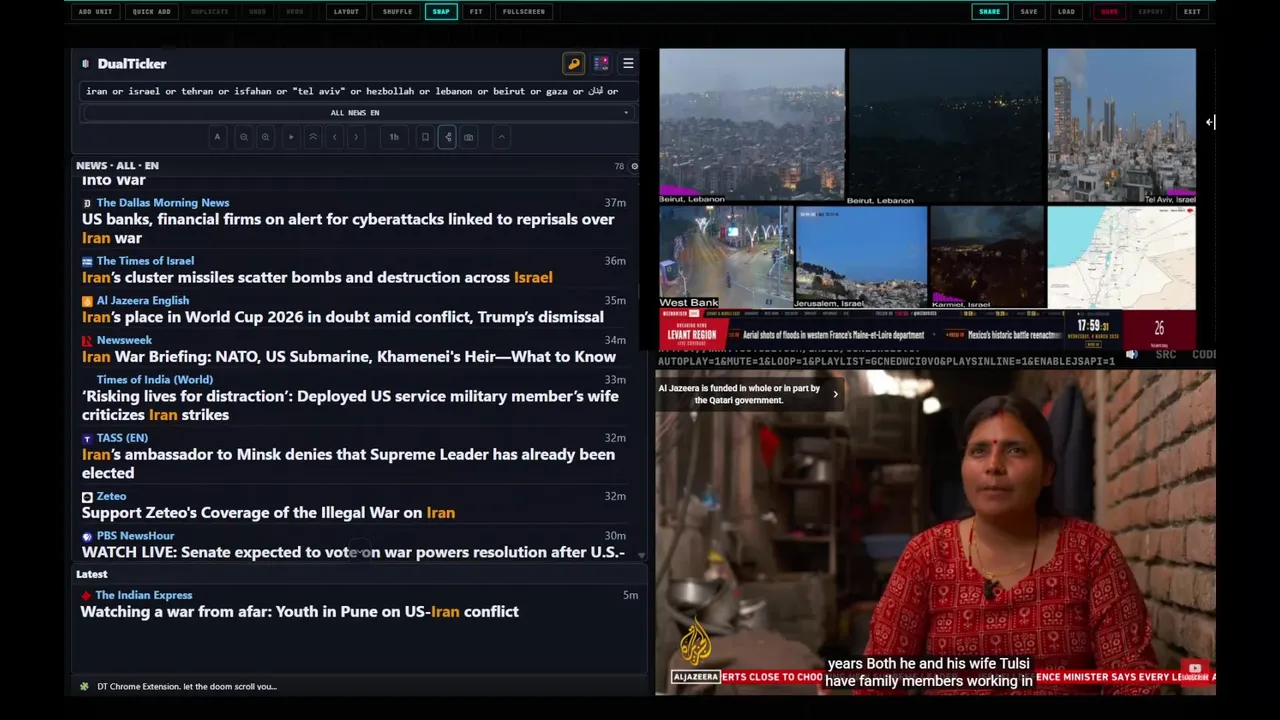Open the DualTicker hamburger menu

[628, 64]
